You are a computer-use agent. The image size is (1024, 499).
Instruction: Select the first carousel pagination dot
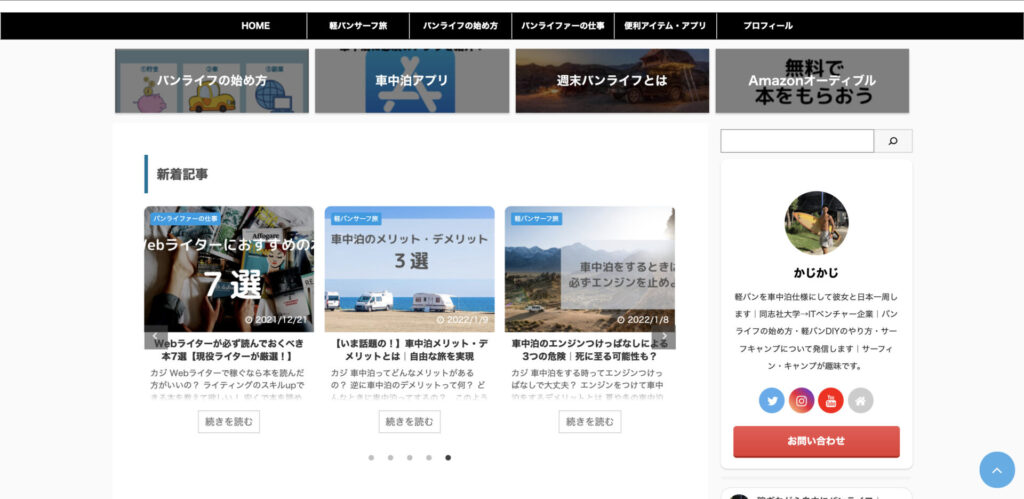[x=371, y=458]
